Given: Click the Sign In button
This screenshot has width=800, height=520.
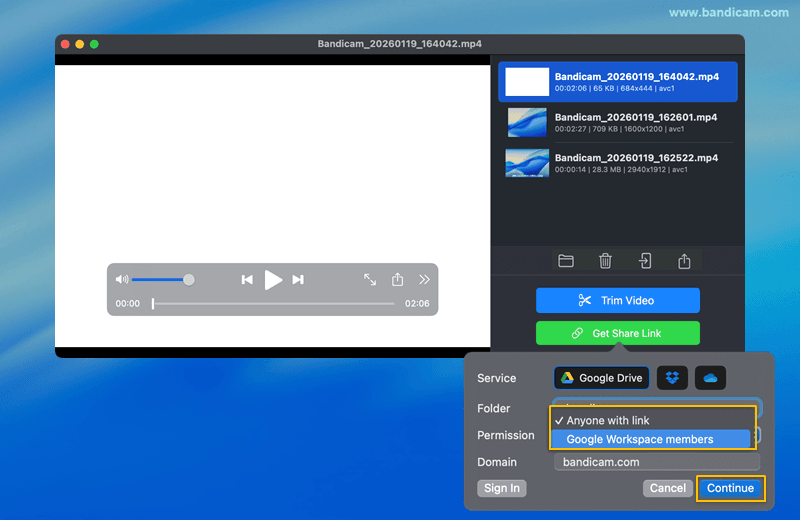Looking at the screenshot, I should pos(502,488).
